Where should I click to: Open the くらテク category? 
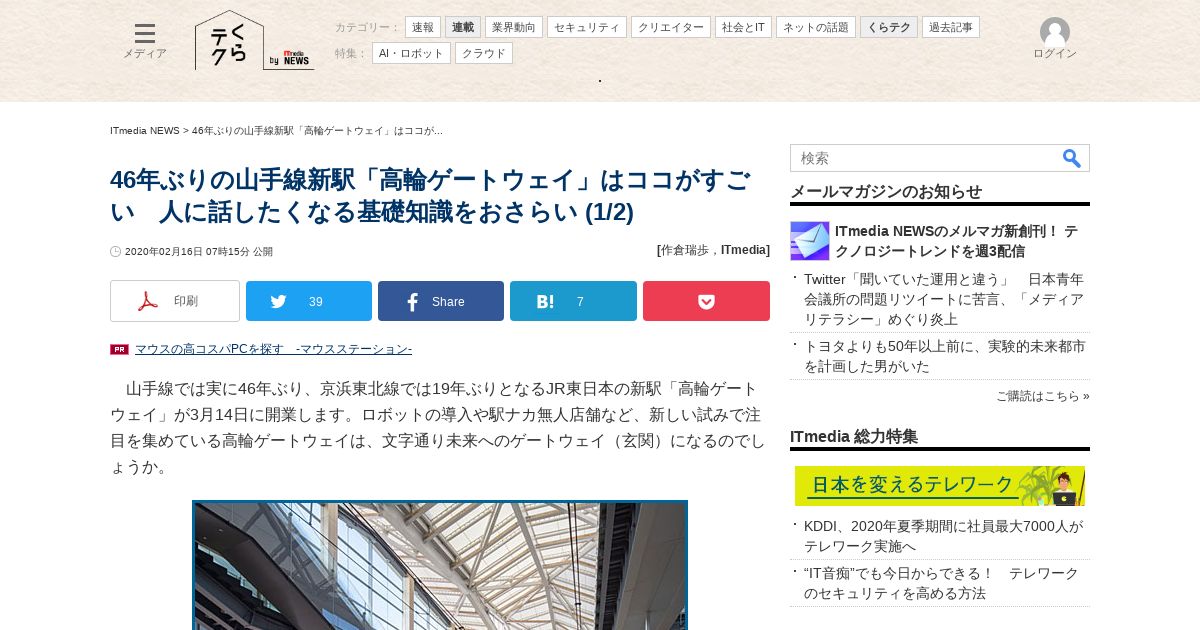pyautogui.click(x=889, y=27)
